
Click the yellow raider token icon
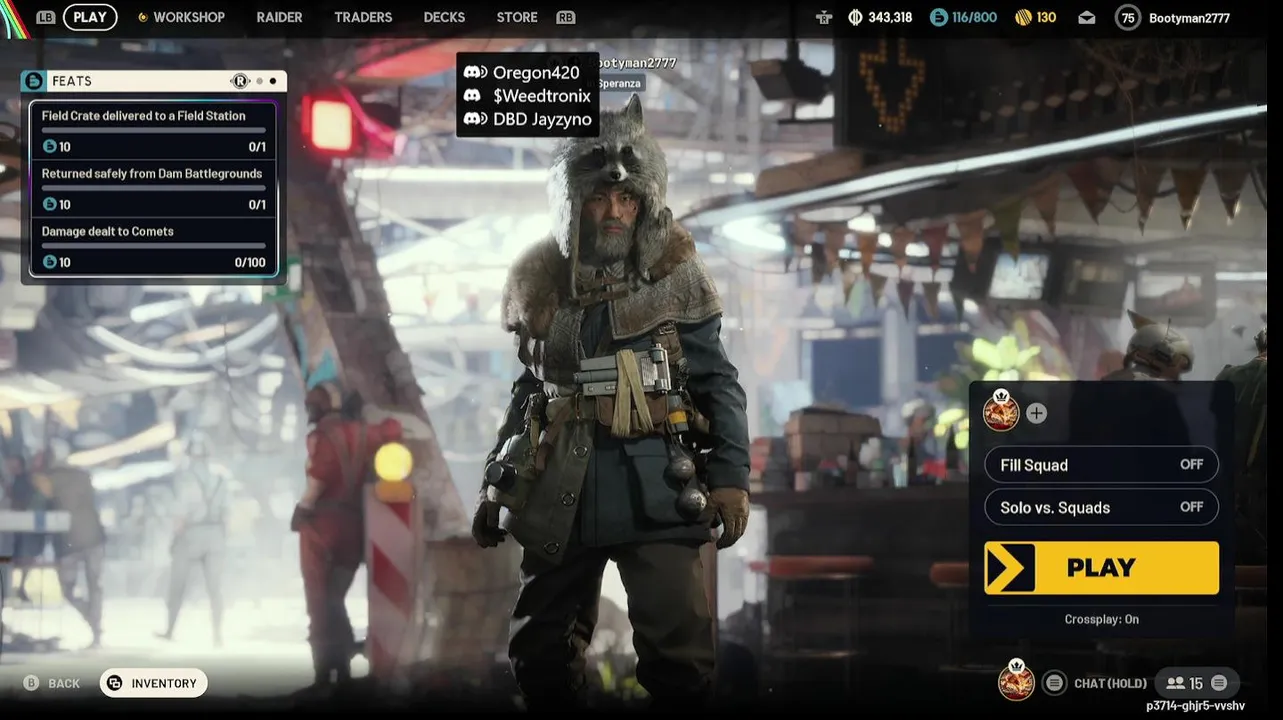pyautogui.click(x=1022, y=17)
